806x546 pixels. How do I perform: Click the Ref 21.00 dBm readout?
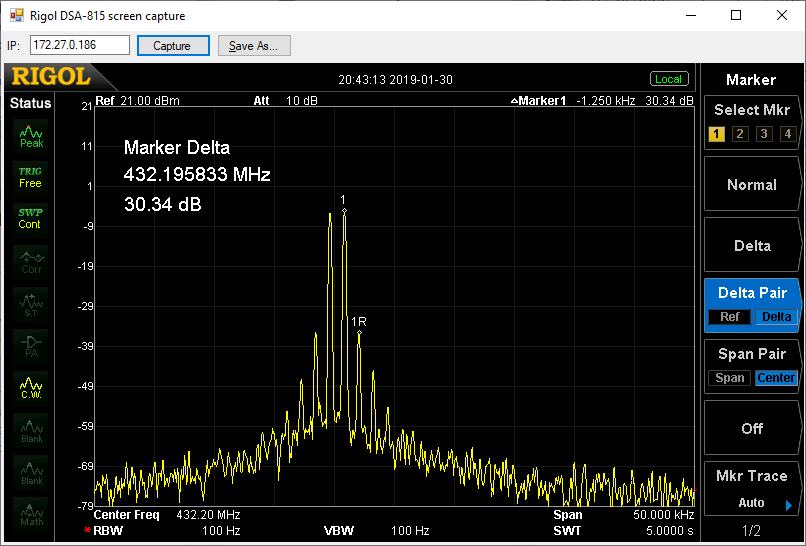[x=137, y=101]
